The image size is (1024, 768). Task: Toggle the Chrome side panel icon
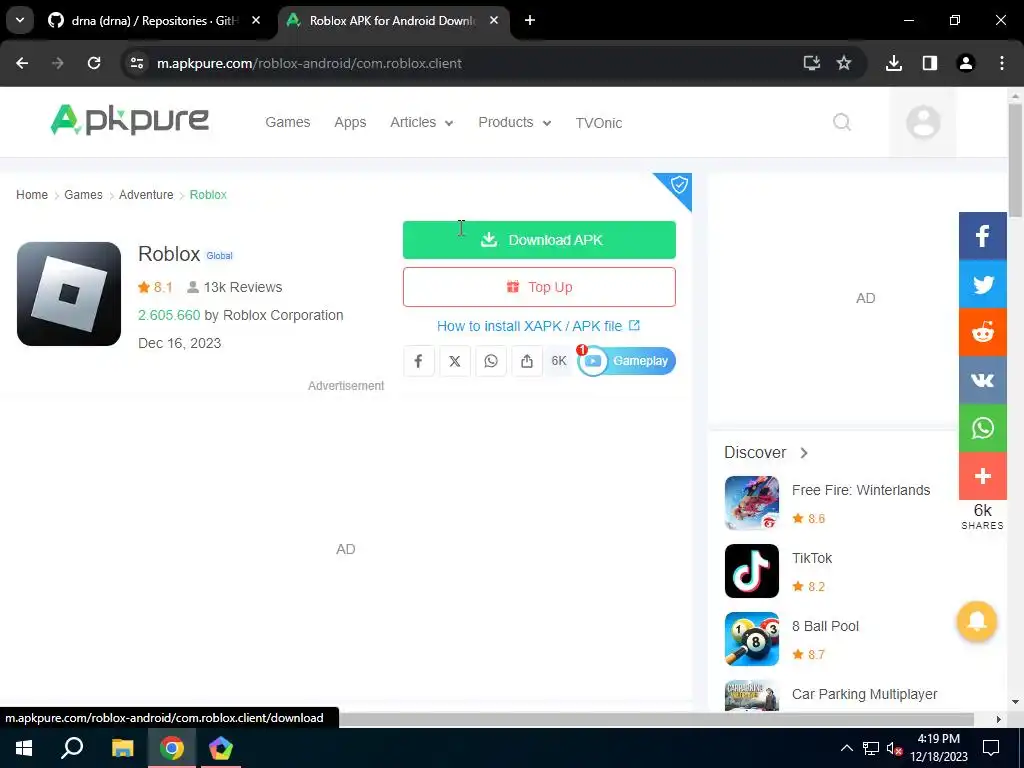pos(929,63)
